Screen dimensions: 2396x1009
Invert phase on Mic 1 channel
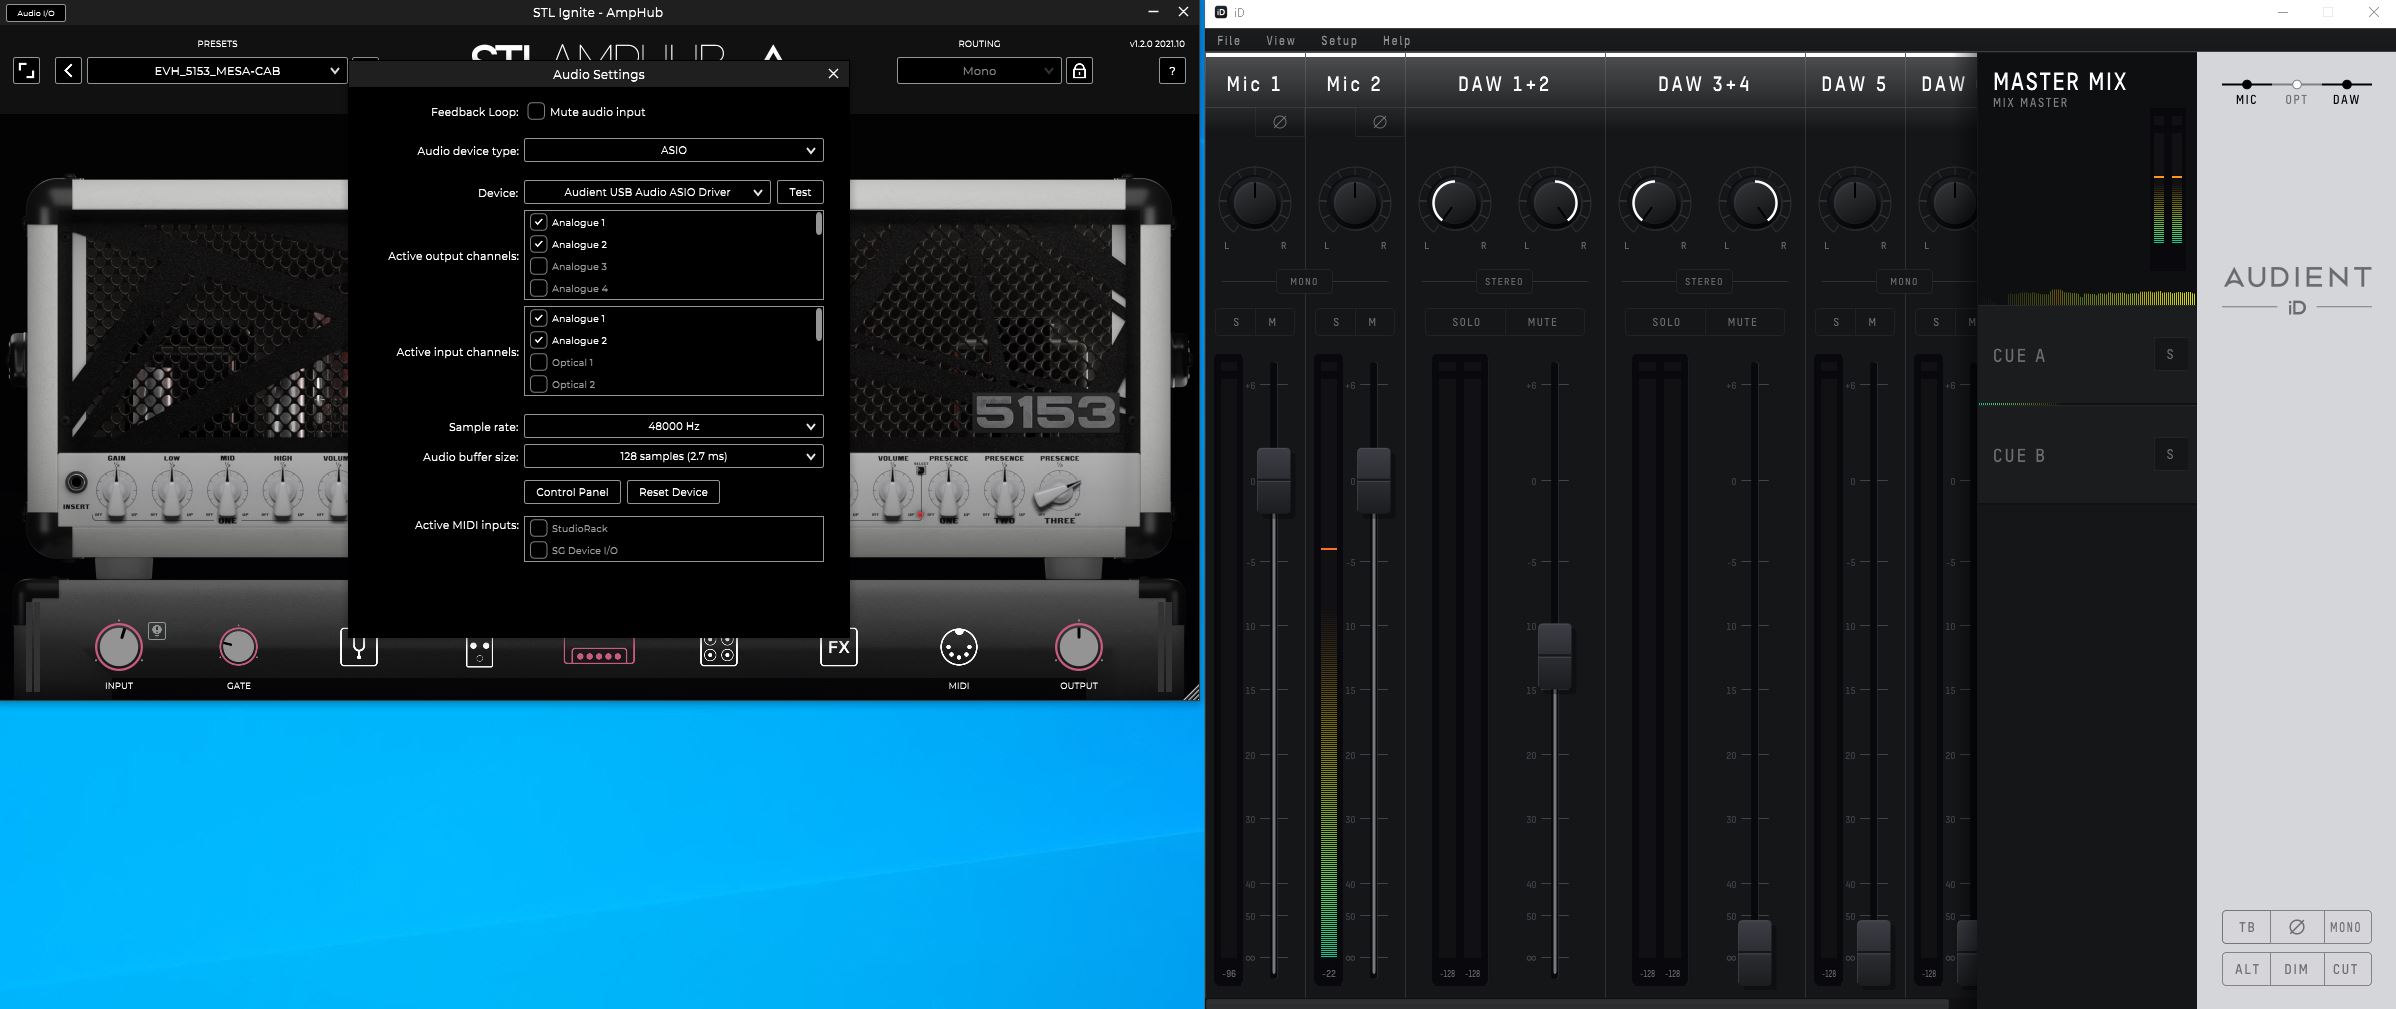pos(1279,122)
